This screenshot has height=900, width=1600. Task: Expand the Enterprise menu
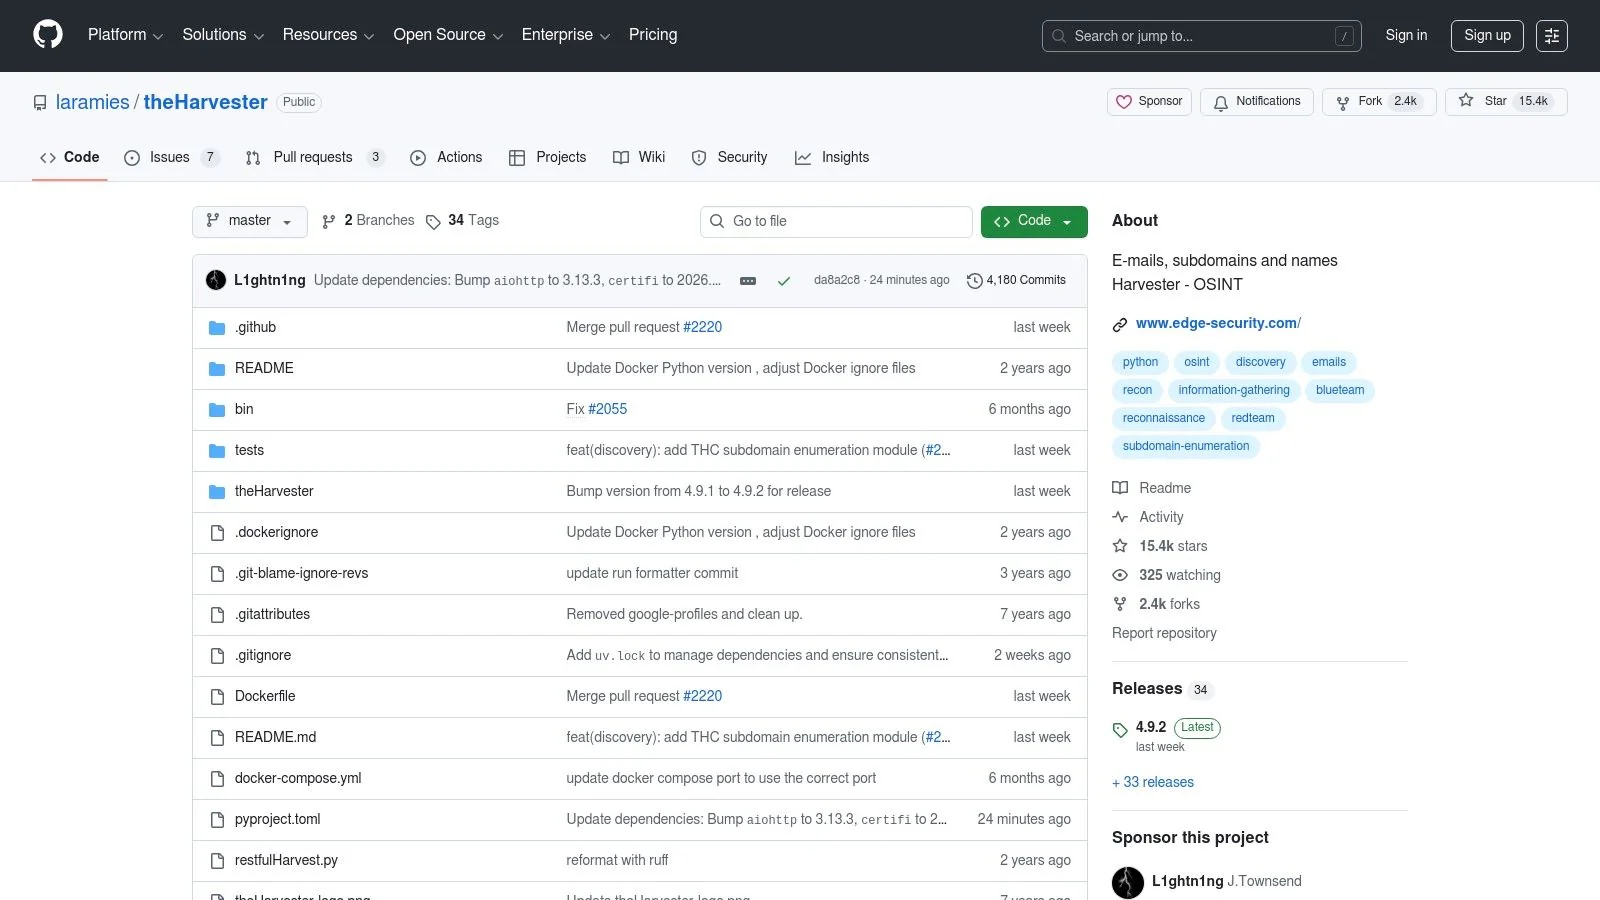pos(566,35)
